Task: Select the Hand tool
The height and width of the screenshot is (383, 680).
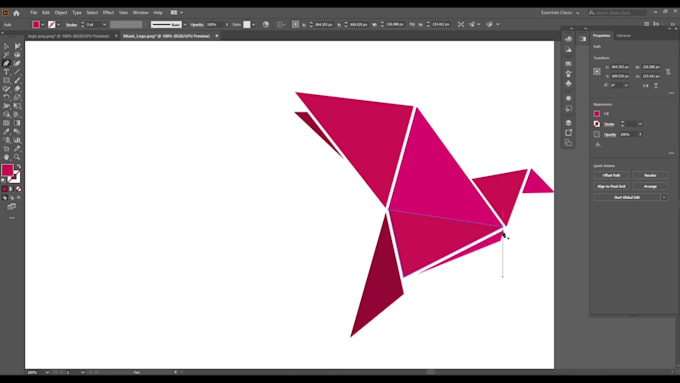Action: [6, 157]
